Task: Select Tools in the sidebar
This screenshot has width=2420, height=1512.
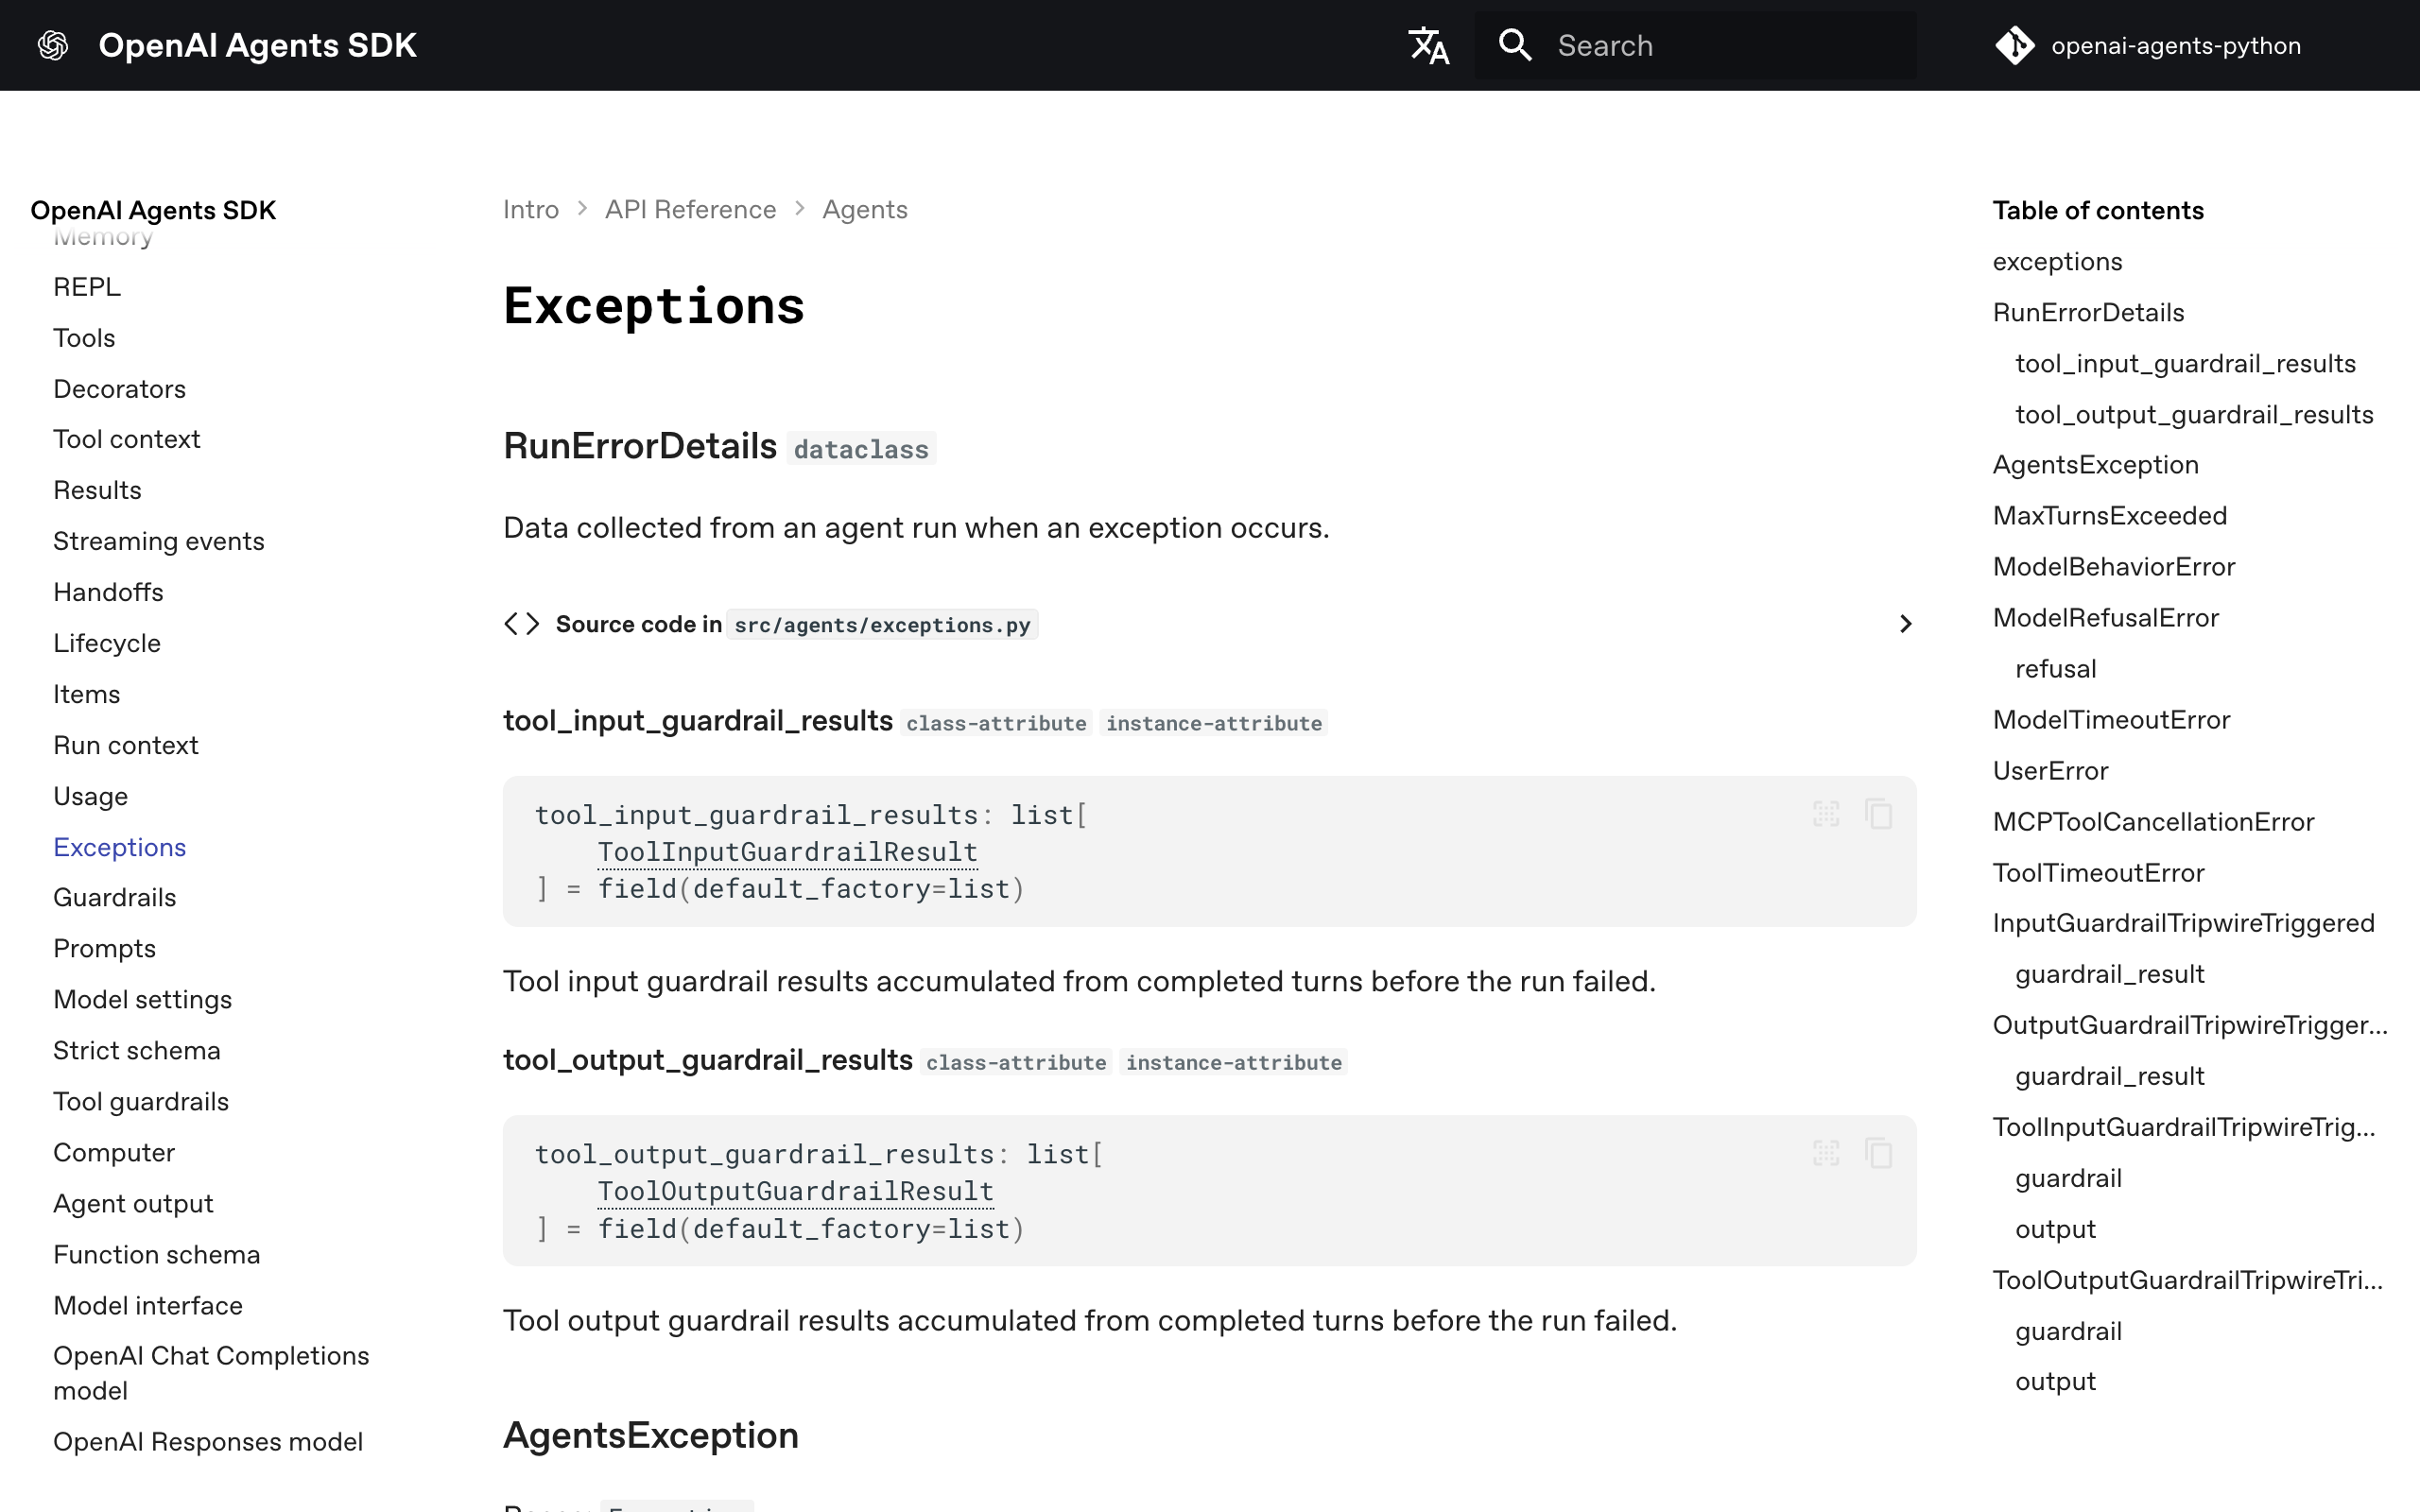Action: pyautogui.click(x=84, y=338)
